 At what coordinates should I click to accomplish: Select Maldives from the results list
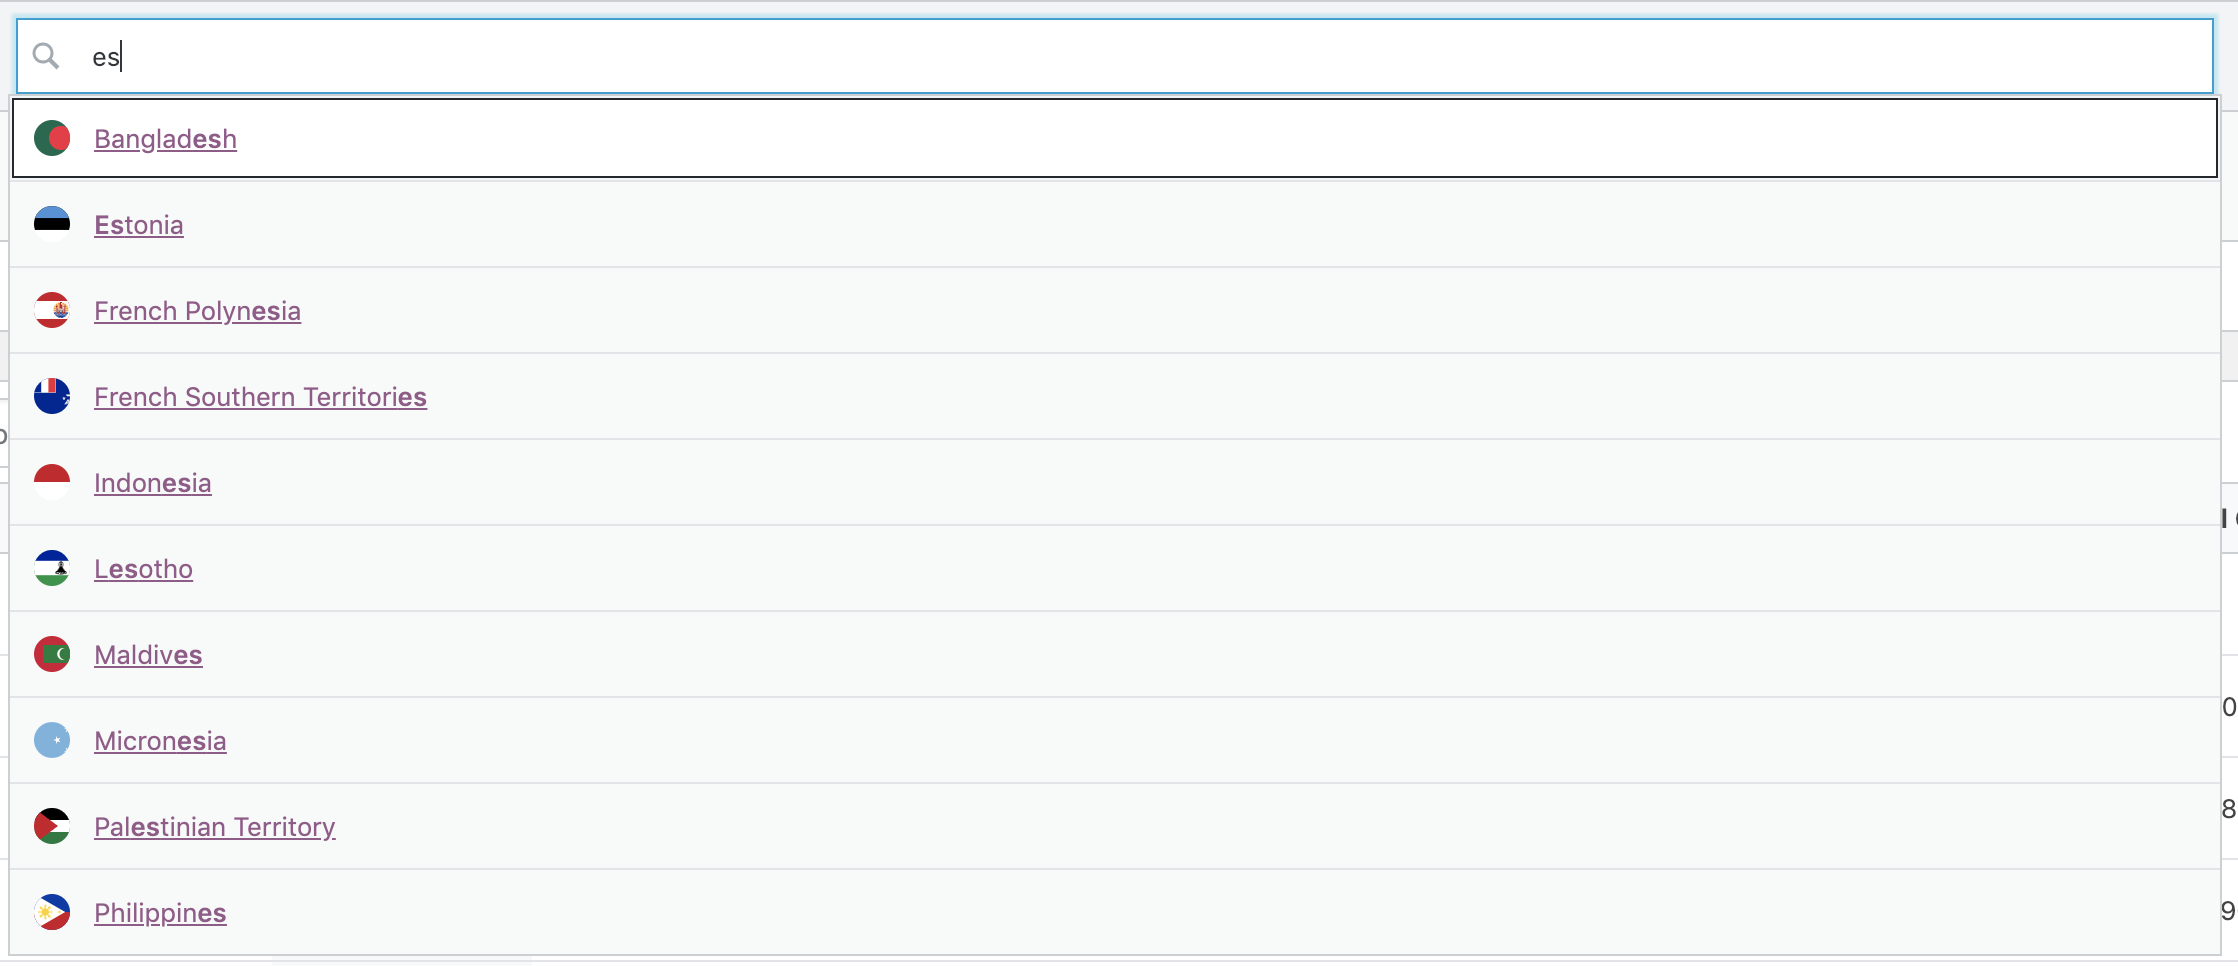pyautogui.click(x=148, y=654)
